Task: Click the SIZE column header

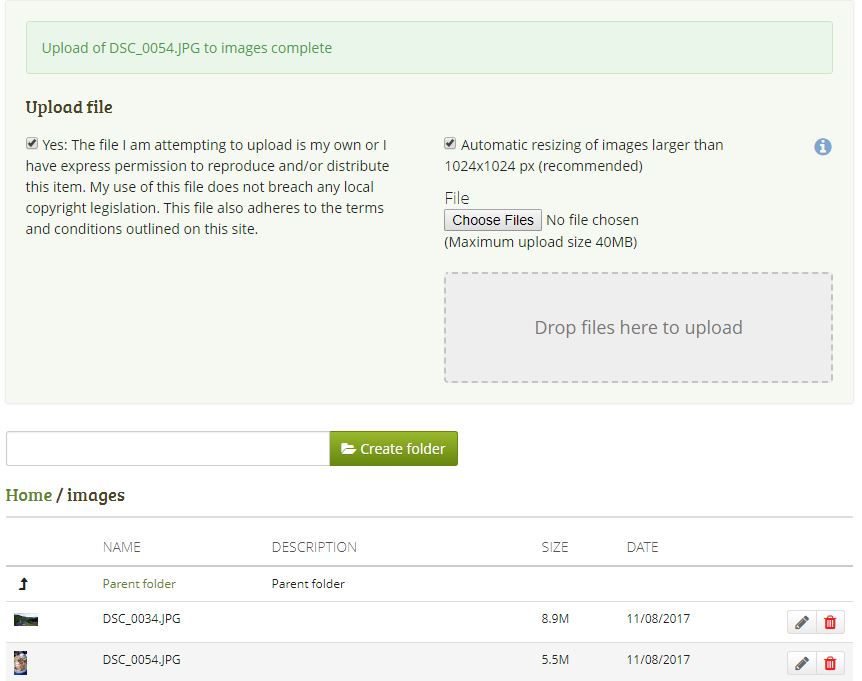Action: (x=555, y=547)
